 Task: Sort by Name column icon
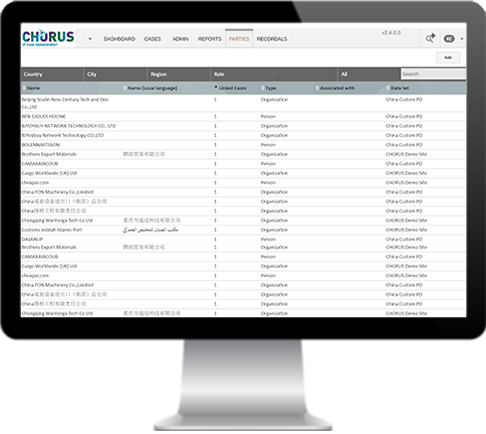tap(24, 88)
